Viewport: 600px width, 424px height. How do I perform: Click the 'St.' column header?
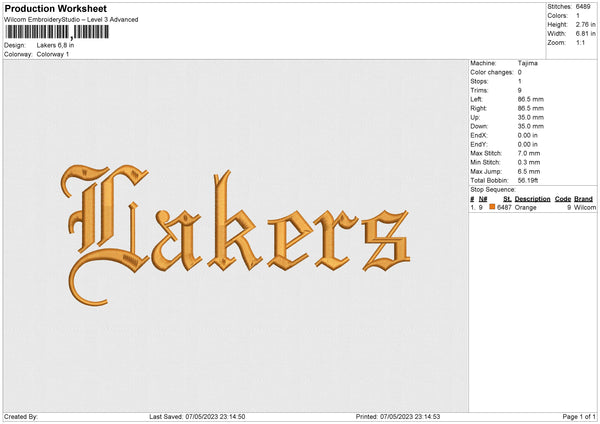(x=507, y=199)
